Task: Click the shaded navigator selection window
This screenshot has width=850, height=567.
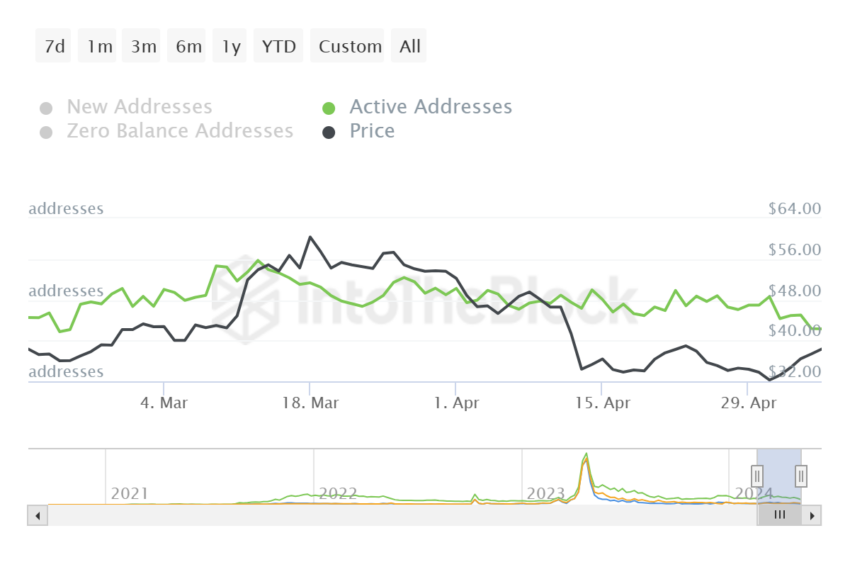Action: tap(780, 477)
